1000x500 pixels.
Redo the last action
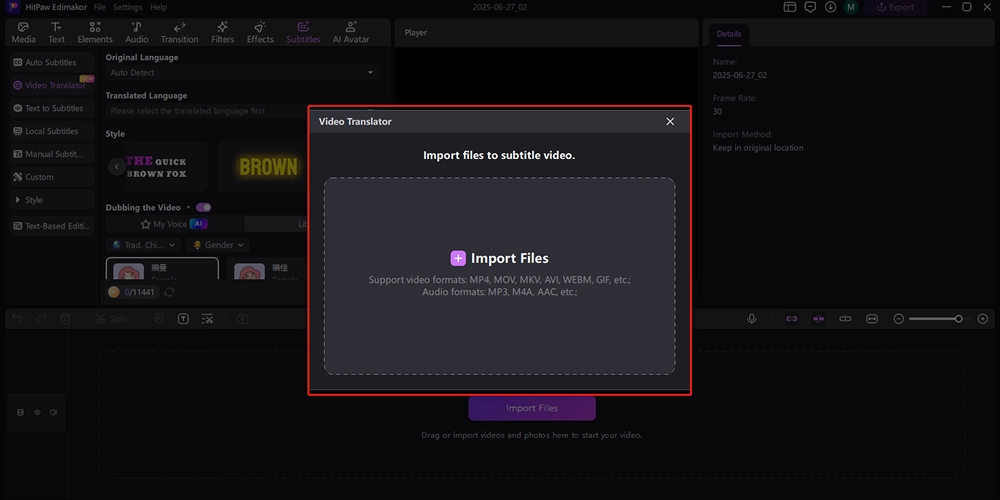tap(41, 319)
